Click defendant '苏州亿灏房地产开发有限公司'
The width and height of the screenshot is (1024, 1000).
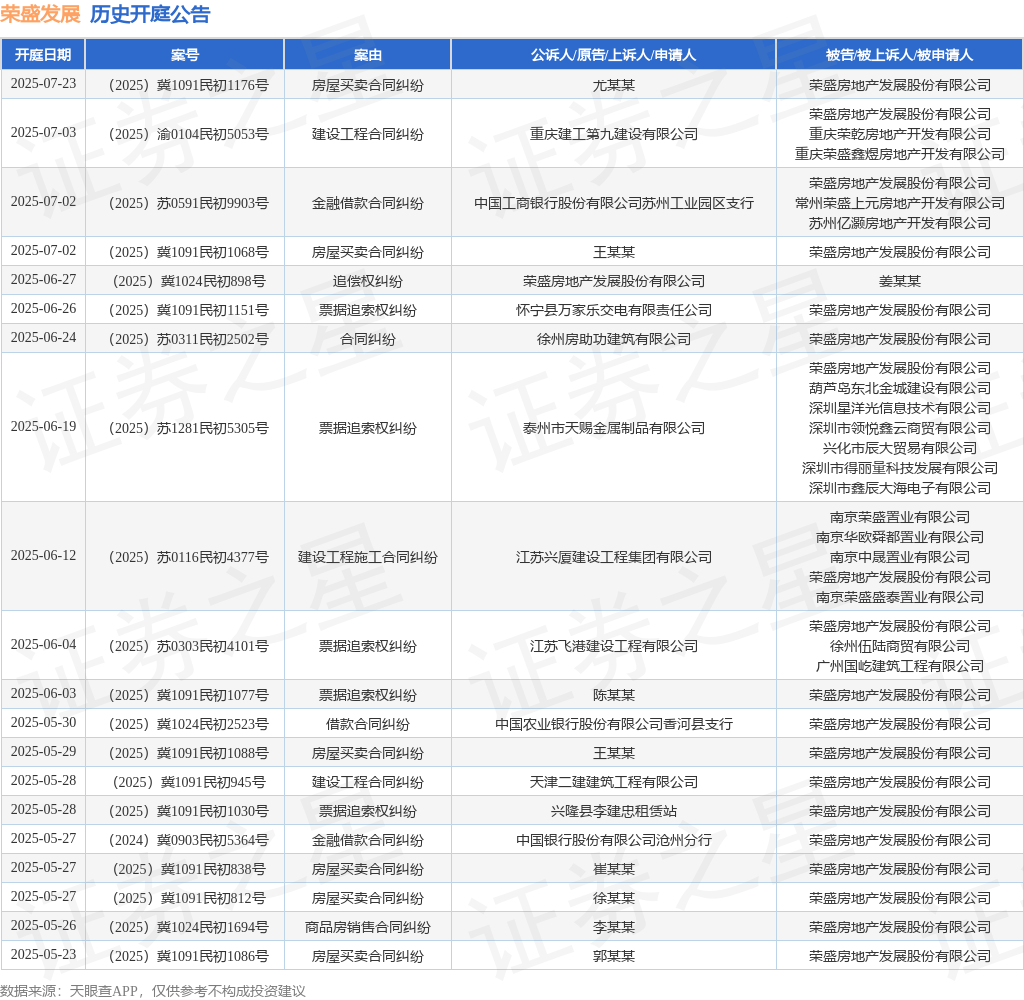point(899,223)
